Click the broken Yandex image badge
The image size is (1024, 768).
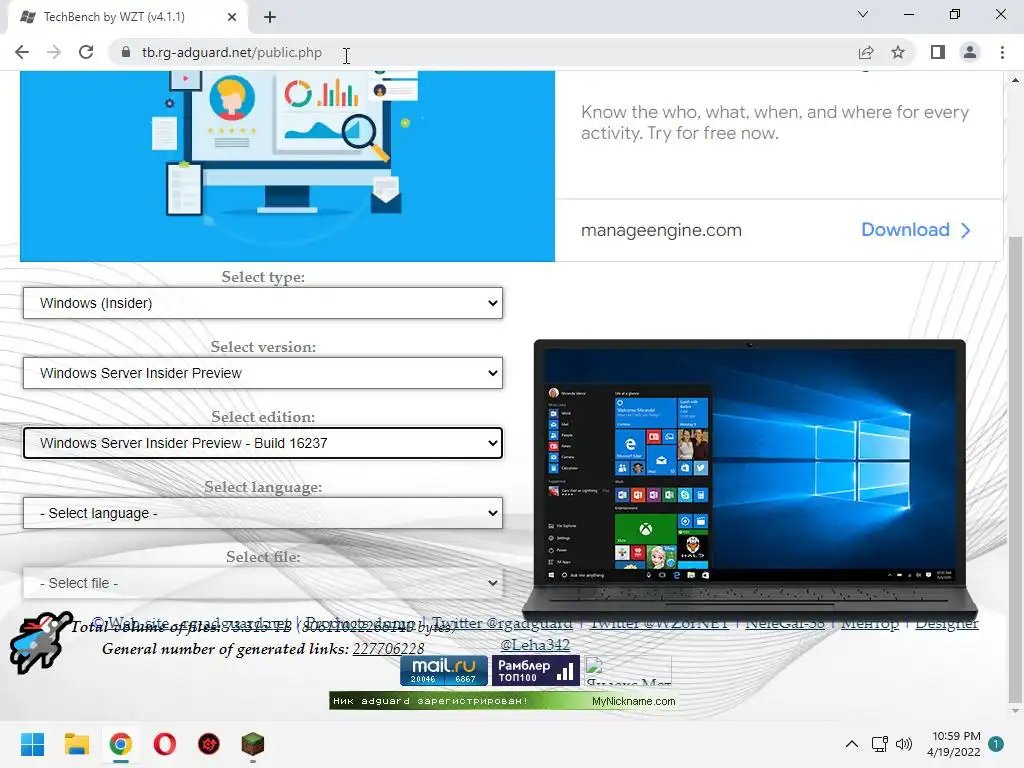pyautogui.click(x=628, y=671)
